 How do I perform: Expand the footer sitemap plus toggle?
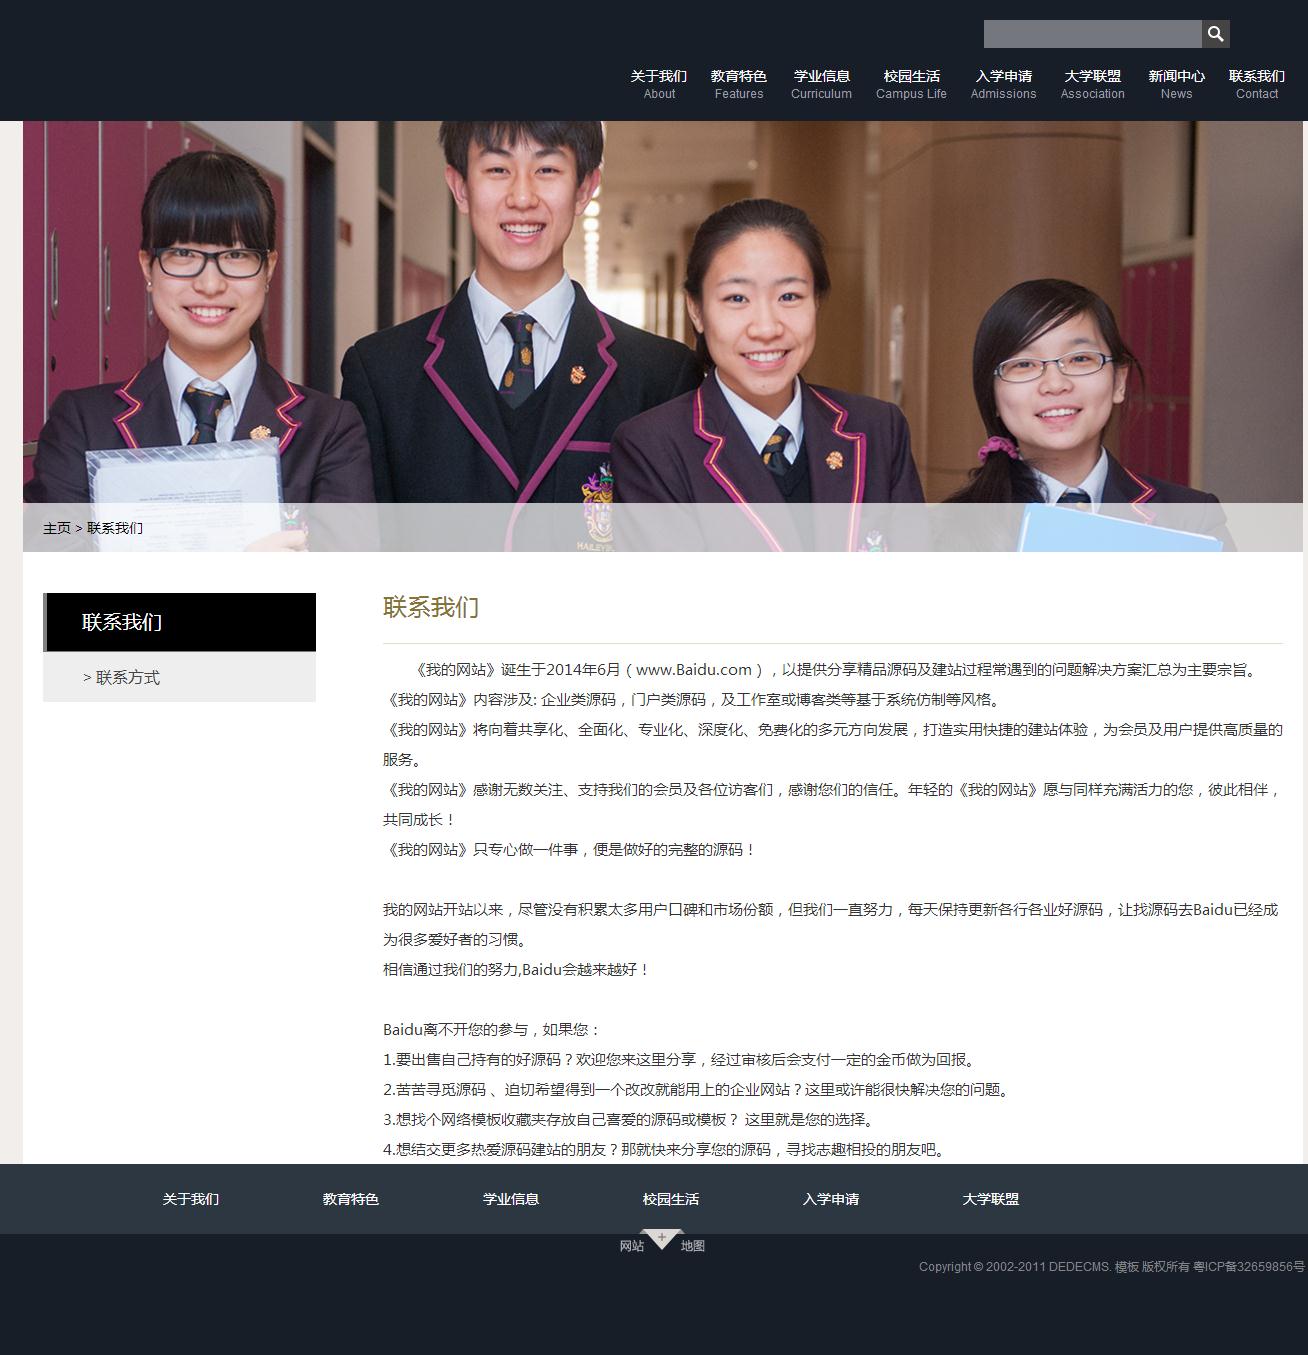pyautogui.click(x=662, y=1239)
